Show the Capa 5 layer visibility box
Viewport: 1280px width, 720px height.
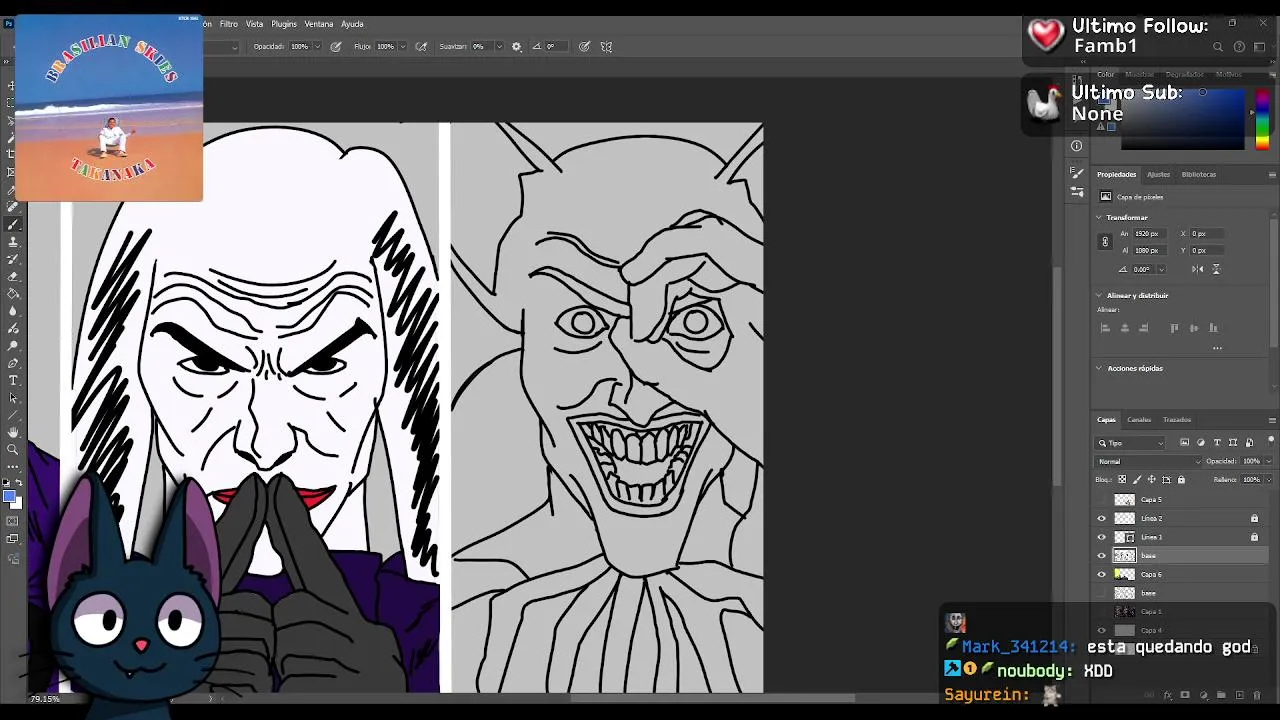pos(1102,499)
